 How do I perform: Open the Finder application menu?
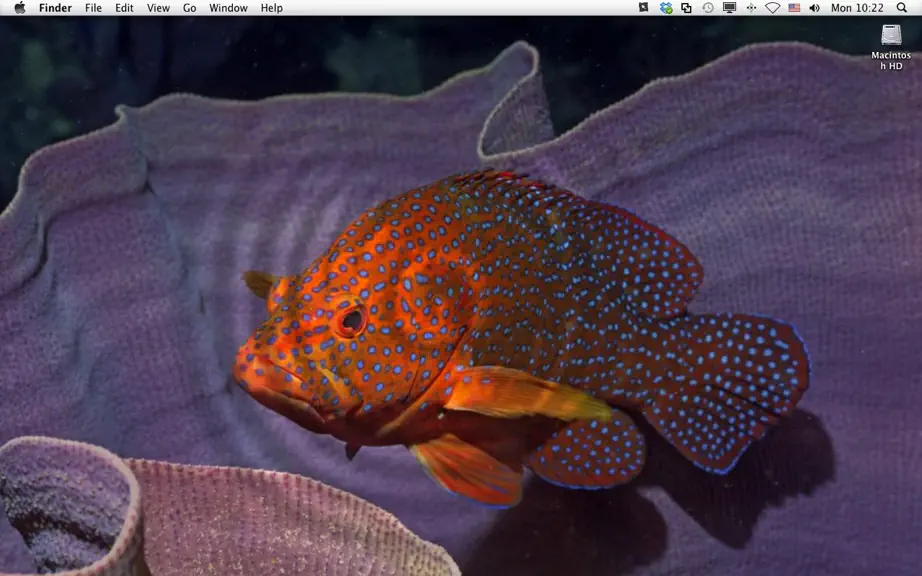pyautogui.click(x=55, y=8)
